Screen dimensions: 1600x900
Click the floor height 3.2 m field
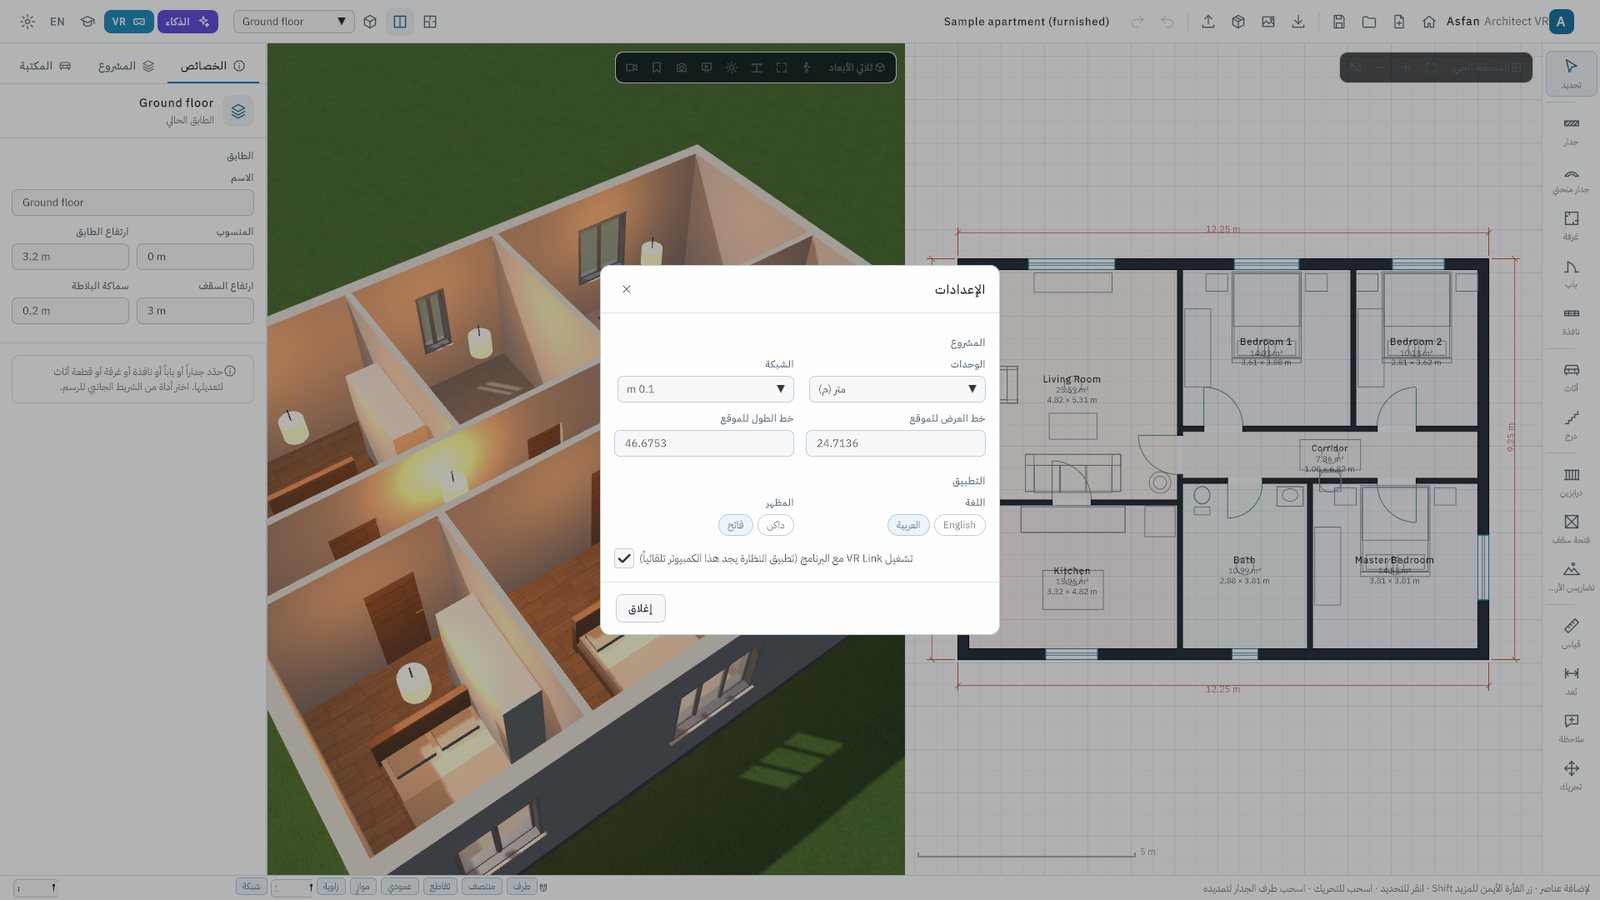pyautogui.click(x=70, y=256)
